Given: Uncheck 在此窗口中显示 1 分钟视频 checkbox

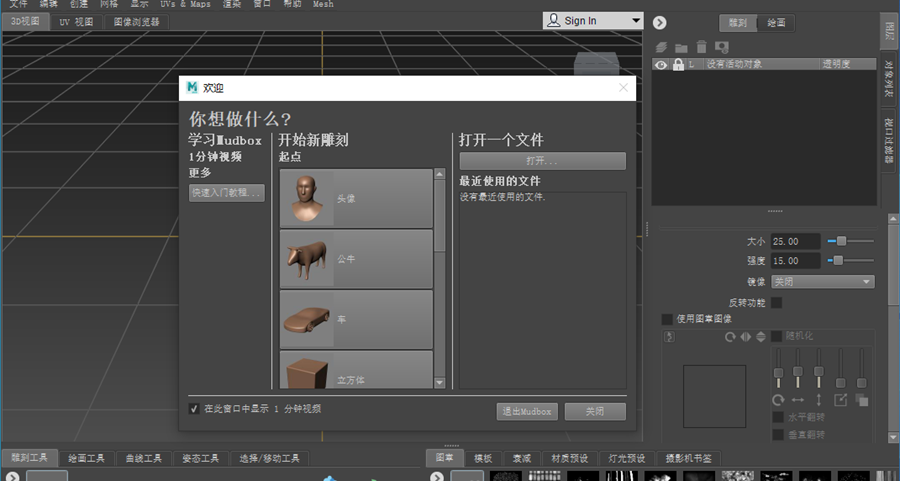Looking at the screenshot, I should [194, 409].
